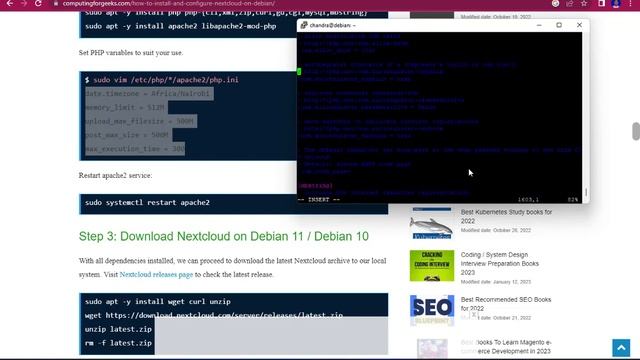Open the Kubernetes books thumbnail image
The height and width of the screenshot is (360, 640).
pyautogui.click(x=432, y=224)
